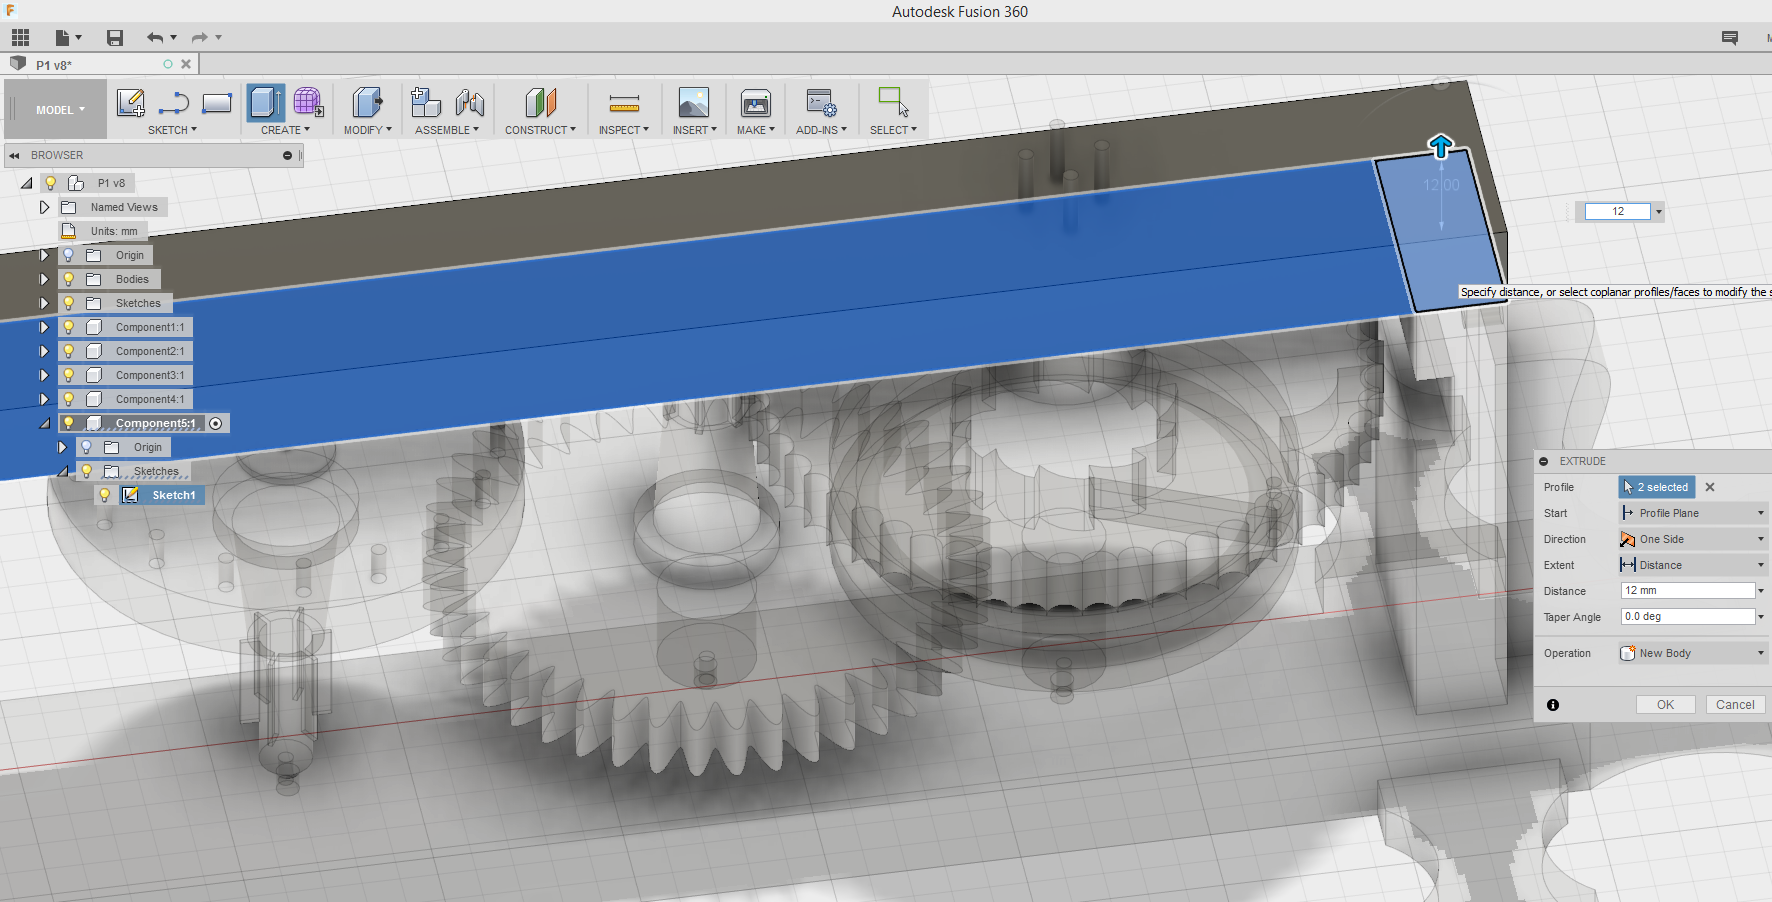The height and width of the screenshot is (902, 1772).
Task: Toggle visibility bulb of Component2:1
Action: coord(69,351)
